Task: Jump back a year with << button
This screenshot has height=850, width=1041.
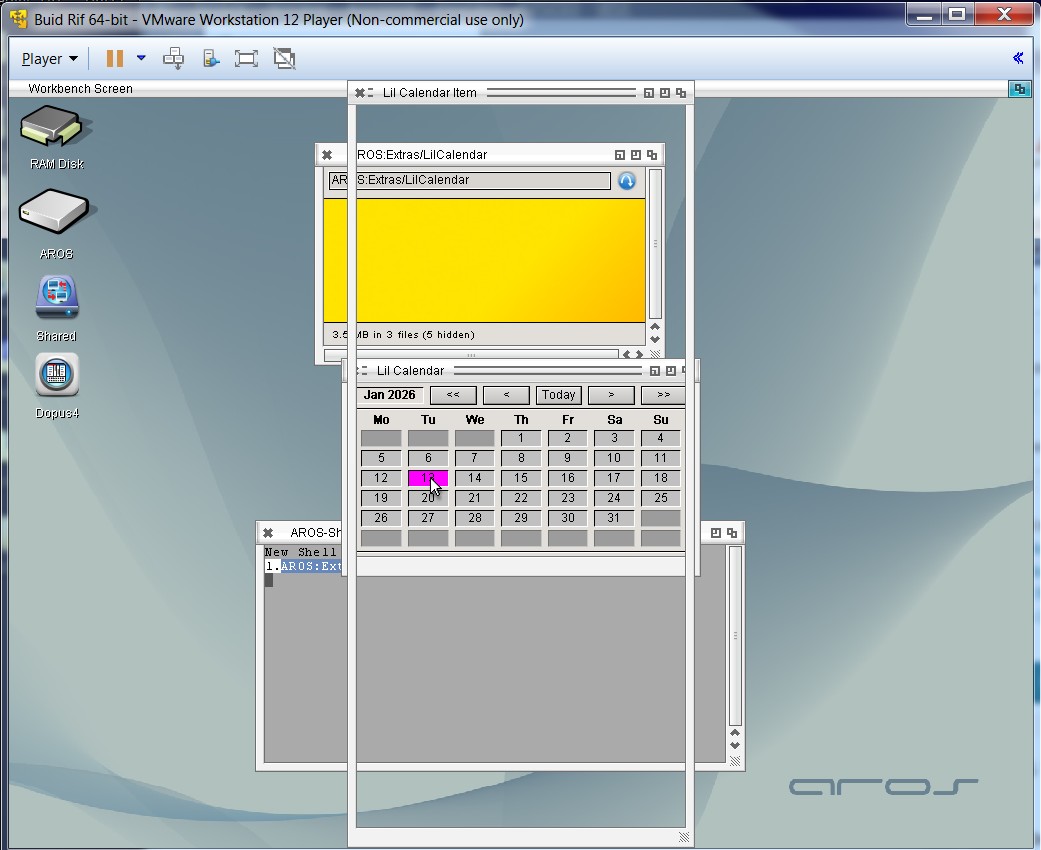Action: tap(453, 395)
